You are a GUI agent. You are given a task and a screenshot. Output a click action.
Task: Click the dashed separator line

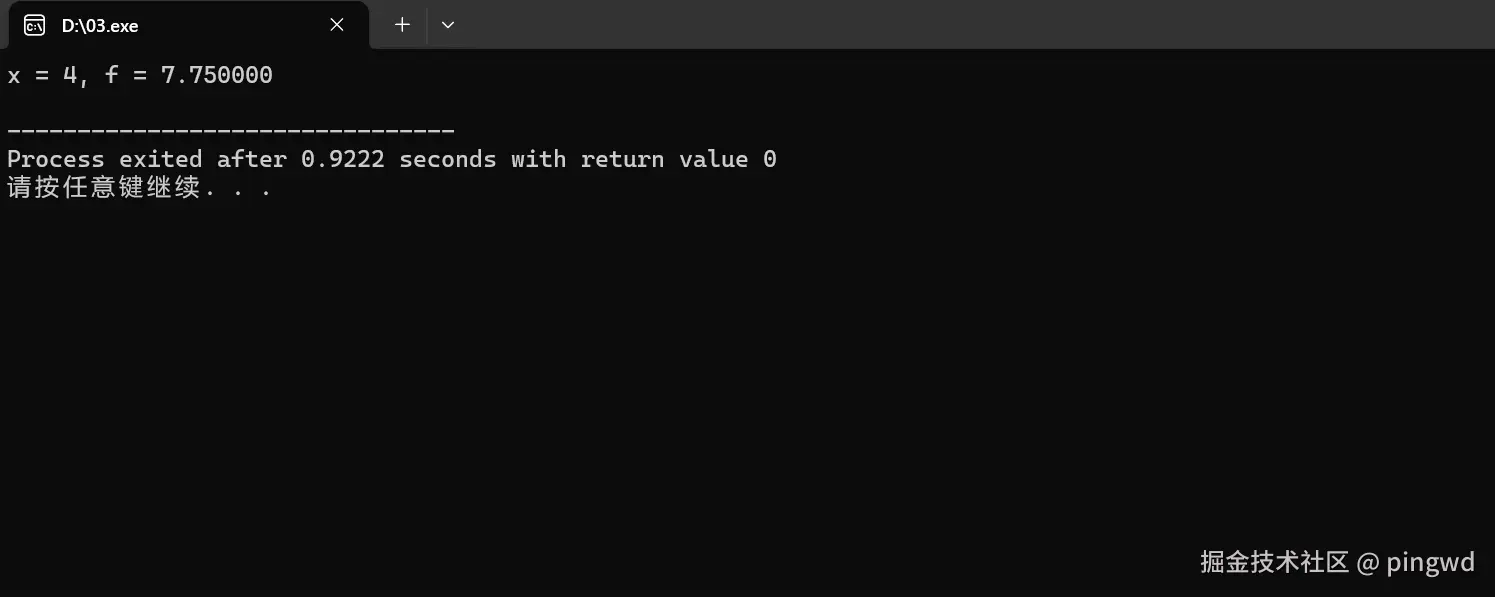pos(230,130)
